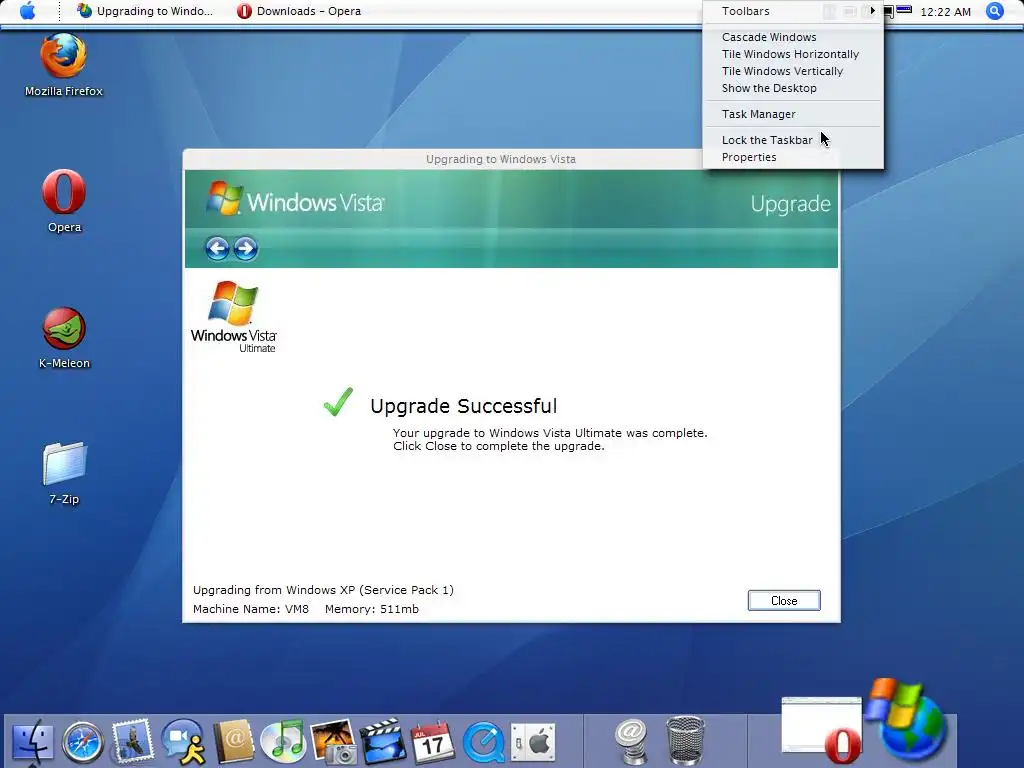Click Upgrading from Windows XP text
This screenshot has width=1024, height=768.
tap(323, 590)
